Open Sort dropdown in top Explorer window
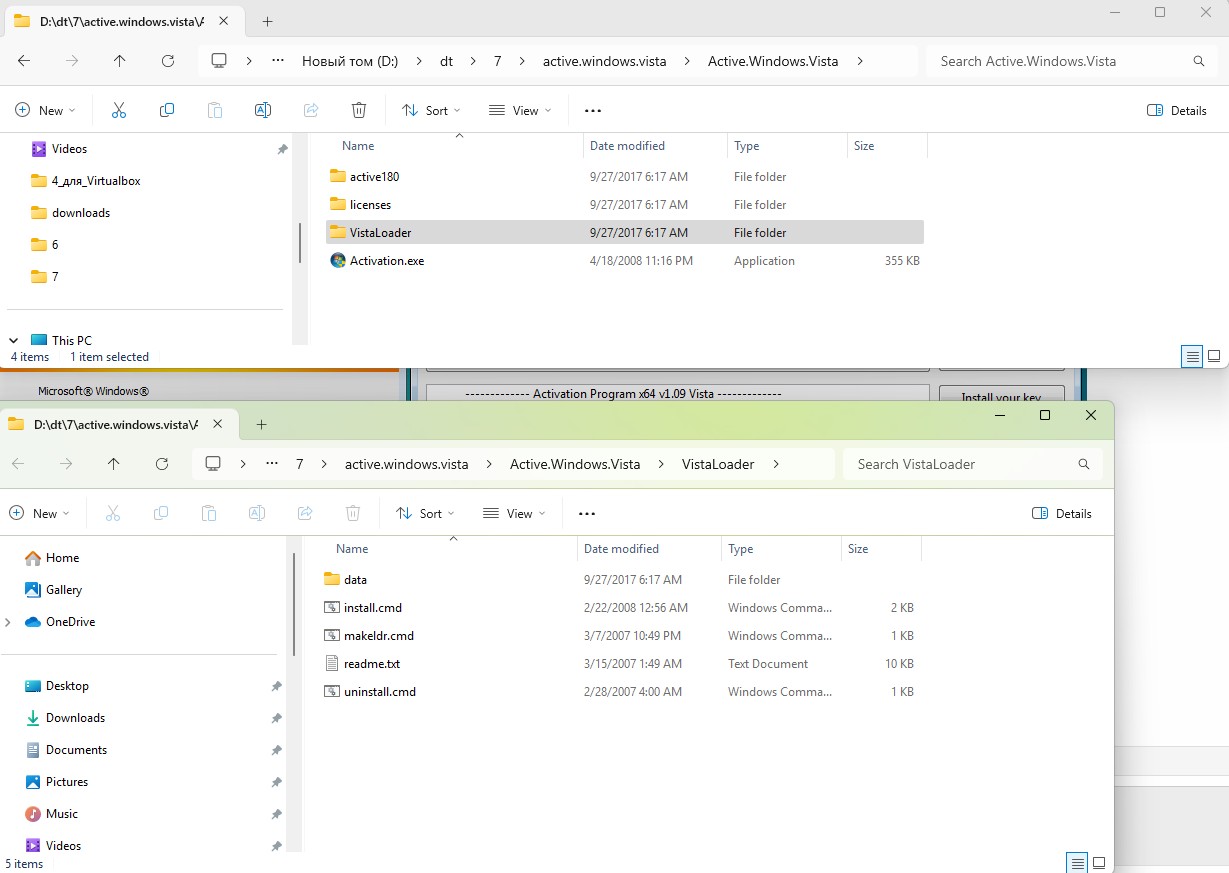This screenshot has height=873, width=1229. 431,111
